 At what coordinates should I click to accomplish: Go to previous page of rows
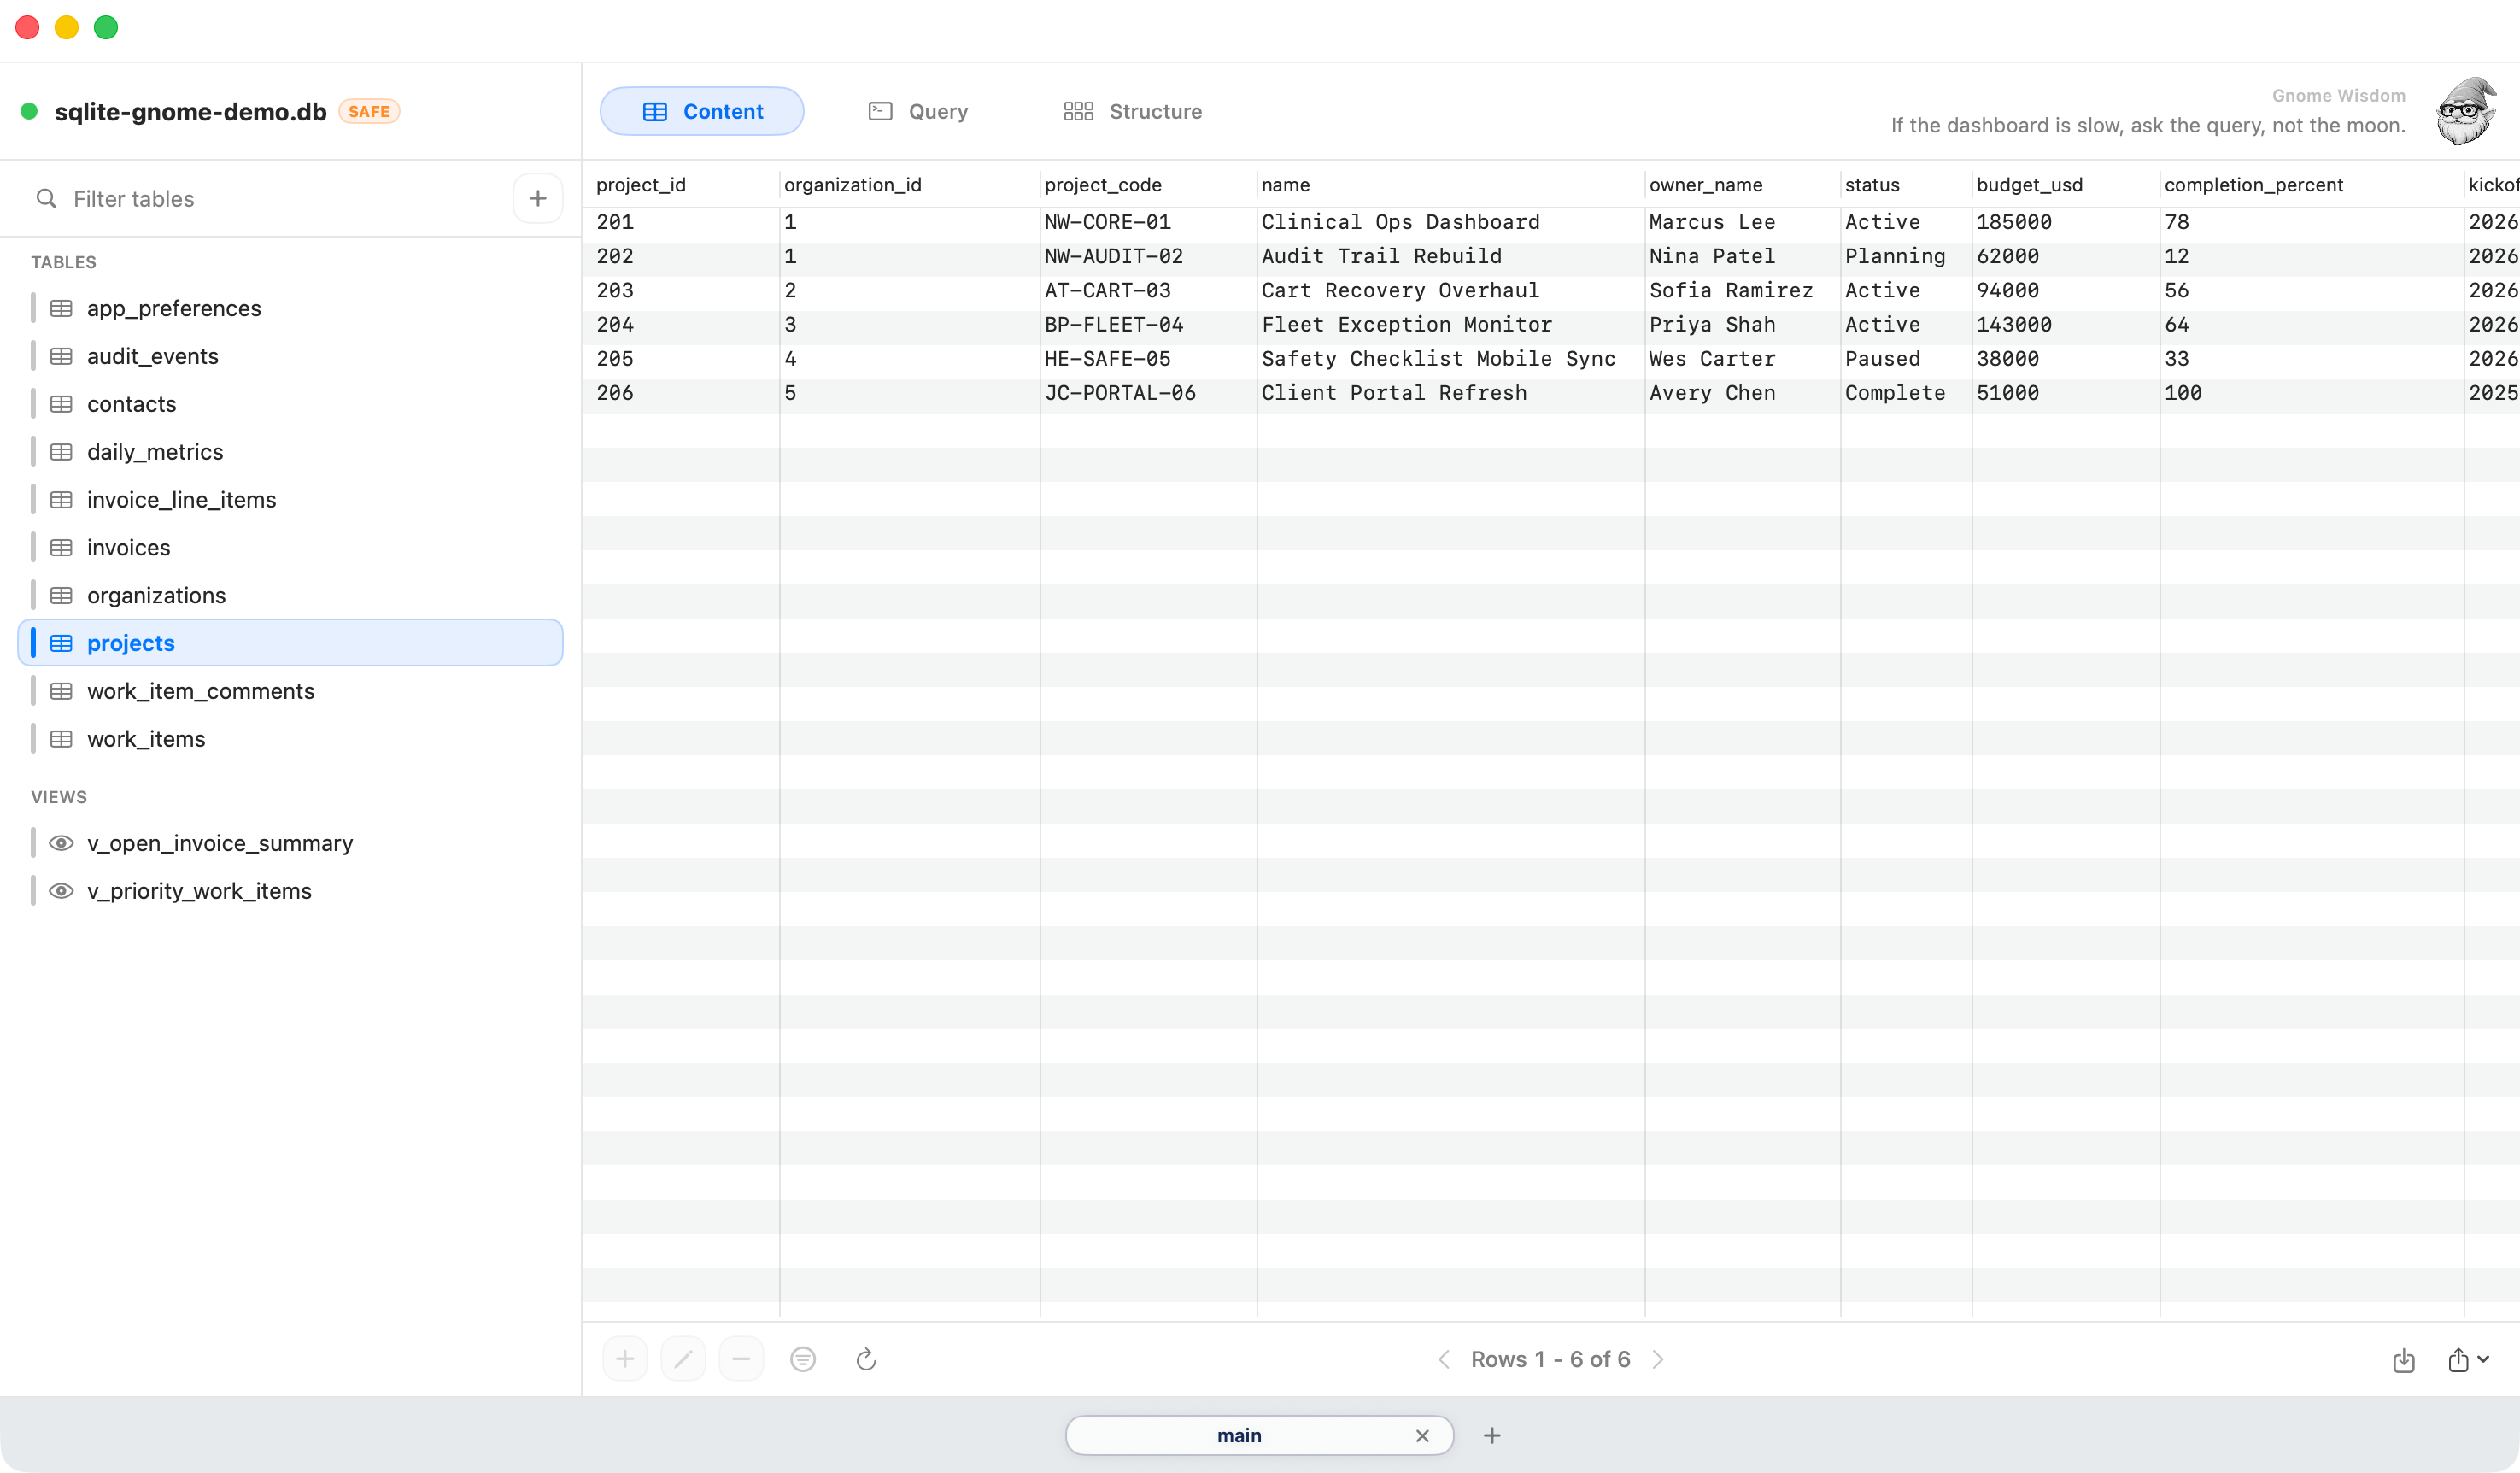pos(1444,1359)
